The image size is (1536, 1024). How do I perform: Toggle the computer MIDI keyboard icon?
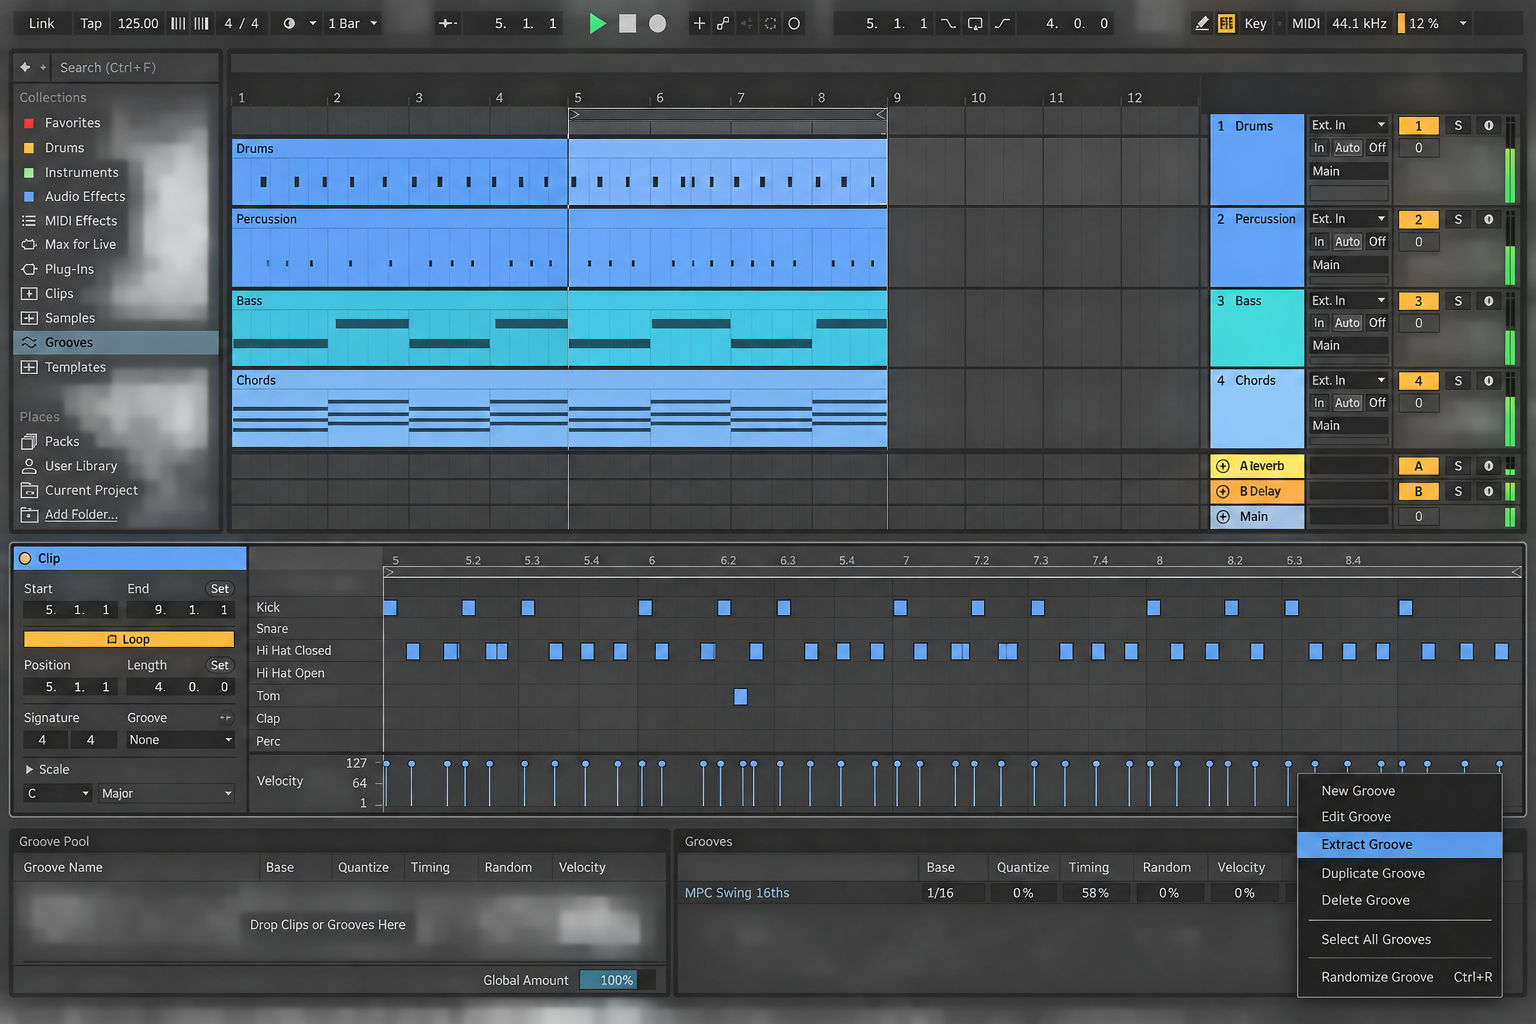click(x=1226, y=23)
